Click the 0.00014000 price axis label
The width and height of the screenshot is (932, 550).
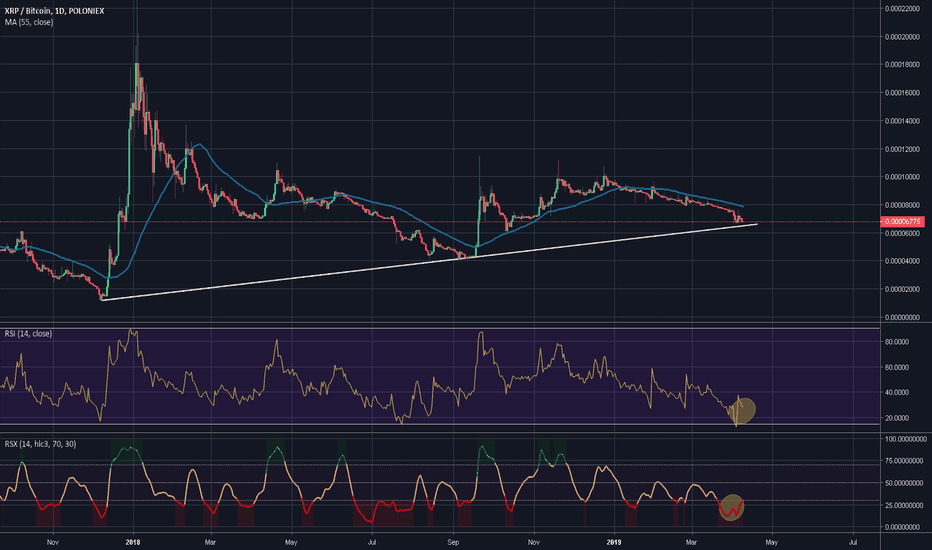pyautogui.click(x=902, y=121)
